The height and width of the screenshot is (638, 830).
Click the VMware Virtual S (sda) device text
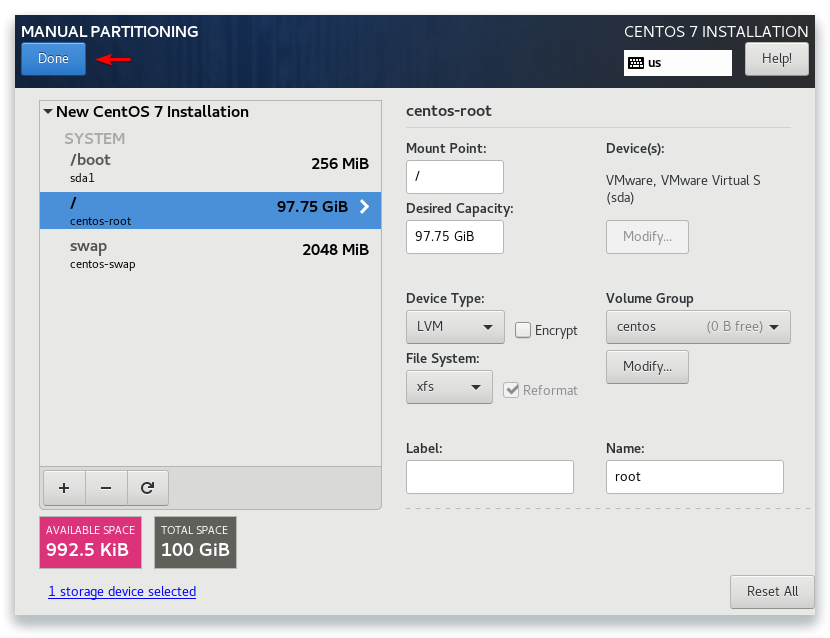683,189
